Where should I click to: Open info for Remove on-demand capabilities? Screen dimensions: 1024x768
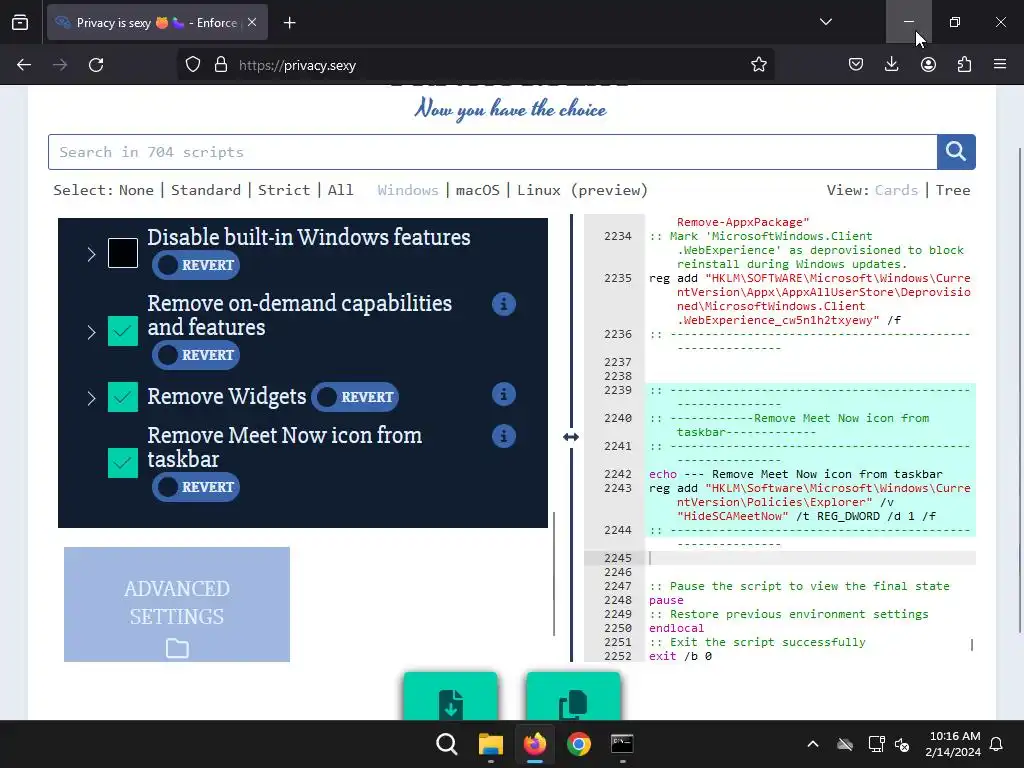pyautogui.click(x=504, y=304)
